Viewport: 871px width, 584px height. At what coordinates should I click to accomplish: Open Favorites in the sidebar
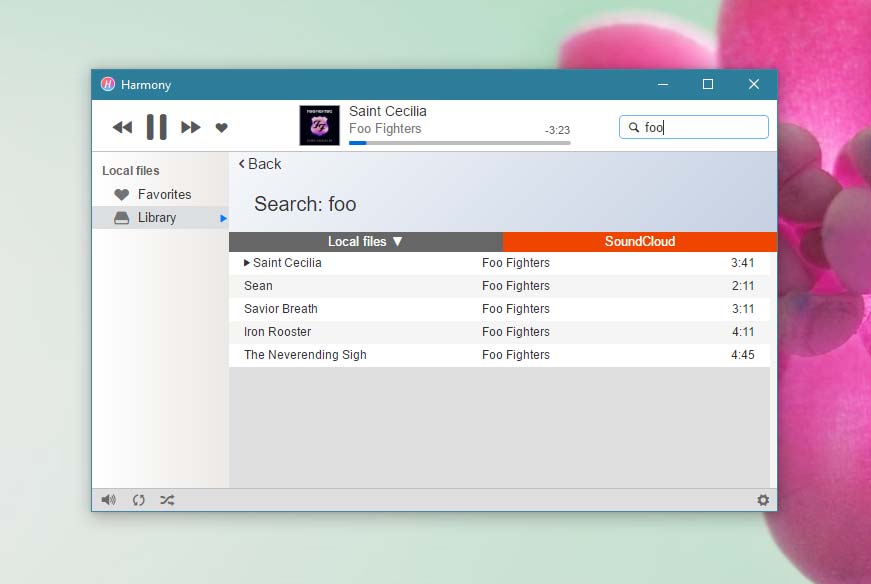coord(164,194)
